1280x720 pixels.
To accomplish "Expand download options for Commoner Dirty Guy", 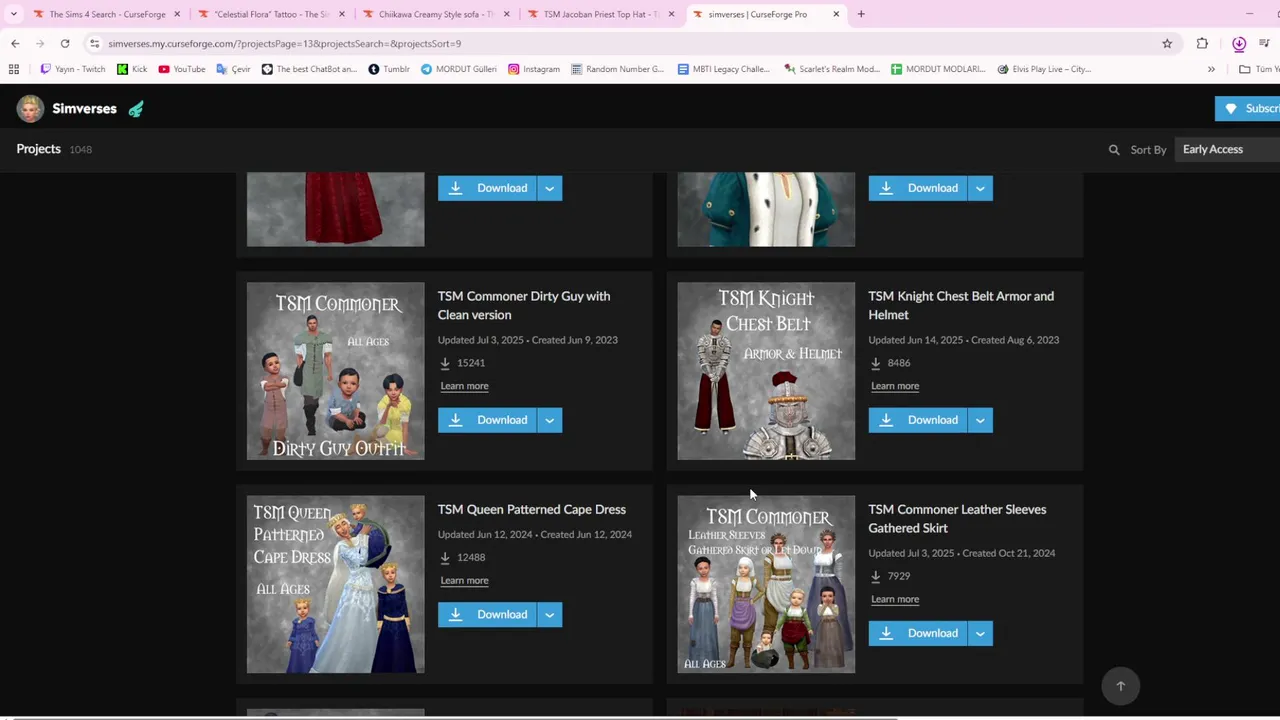I will pos(549,420).
